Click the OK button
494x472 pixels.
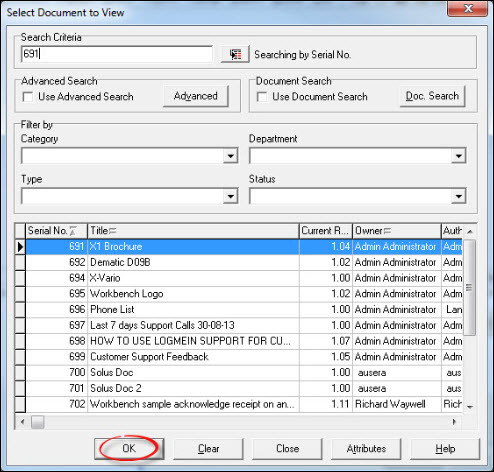point(129,449)
